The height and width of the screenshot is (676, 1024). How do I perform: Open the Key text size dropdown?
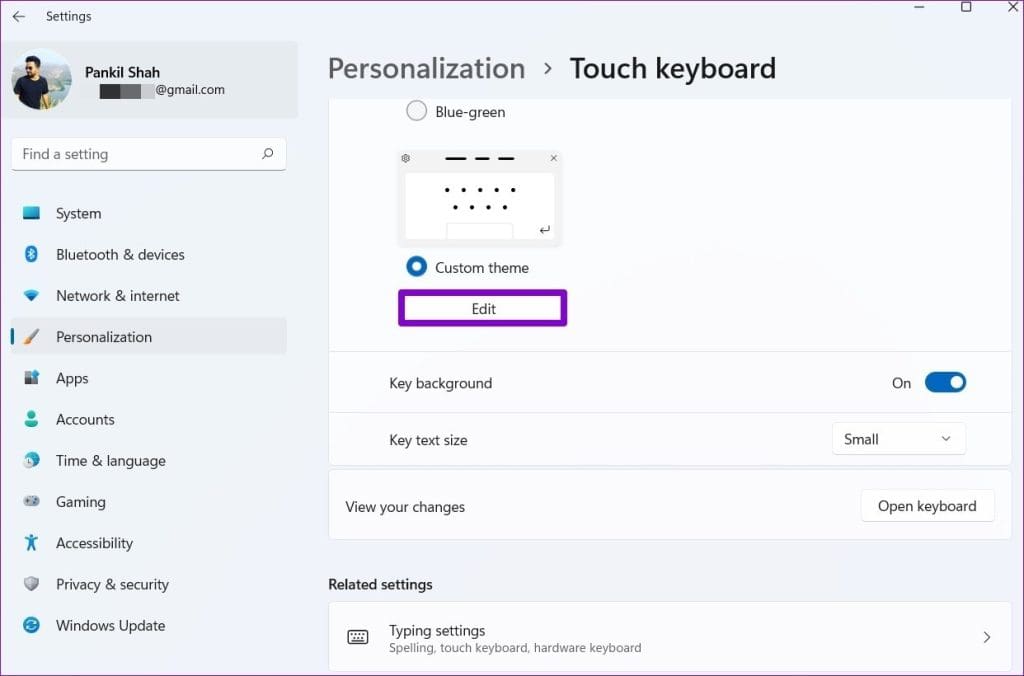898,438
